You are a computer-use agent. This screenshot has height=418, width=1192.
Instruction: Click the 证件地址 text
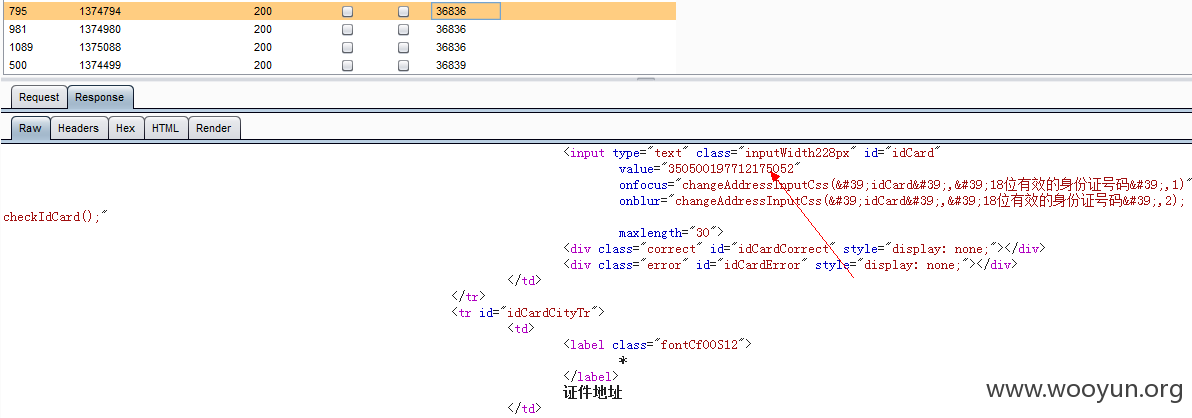point(592,393)
